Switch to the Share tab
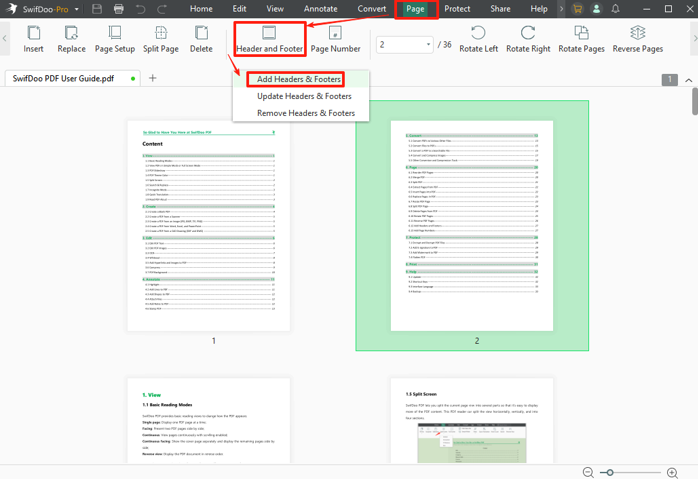The height and width of the screenshot is (479, 698). click(500, 9)
